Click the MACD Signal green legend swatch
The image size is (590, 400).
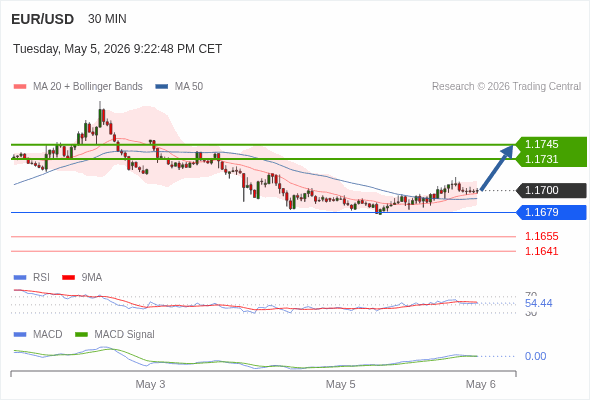click(x=81, y=335)
